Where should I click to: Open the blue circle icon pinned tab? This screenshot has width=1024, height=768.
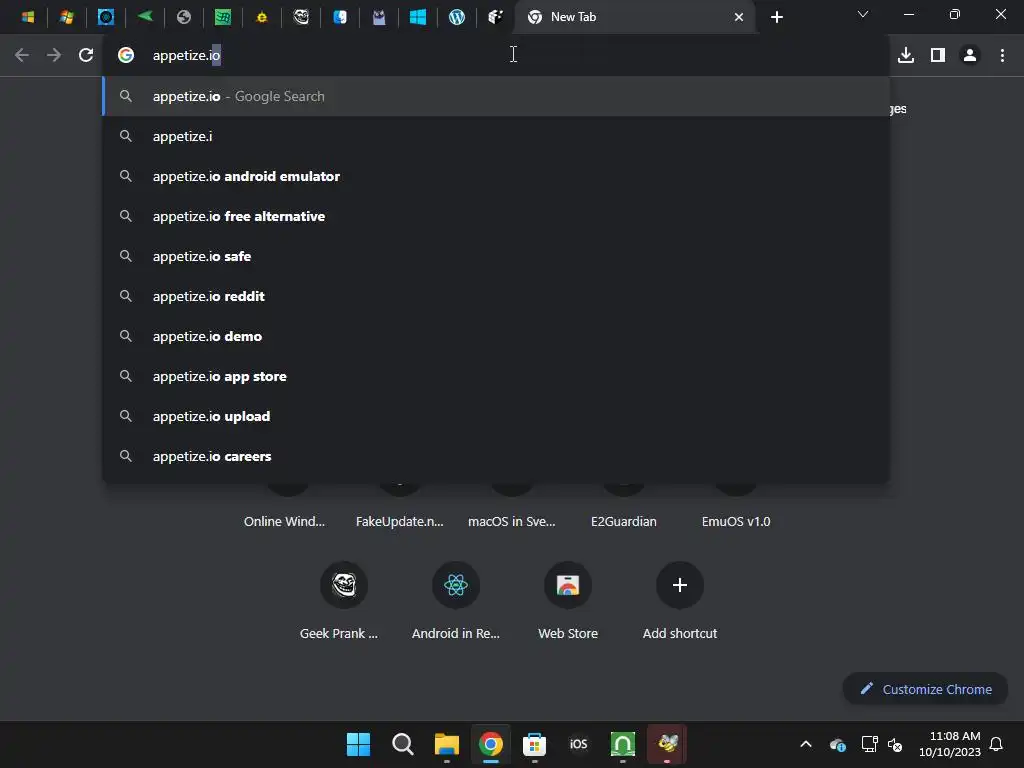pos(106,17)
